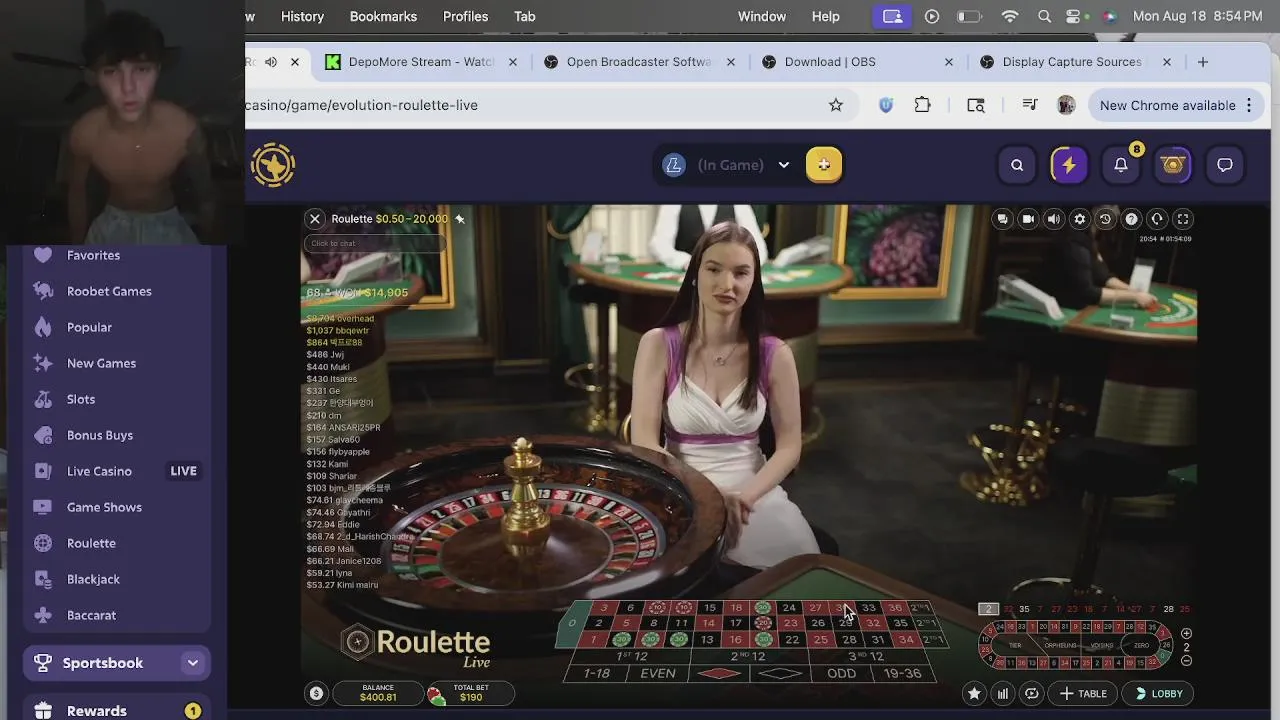Open the roulette help question icon

click(x=1131, y=219)
